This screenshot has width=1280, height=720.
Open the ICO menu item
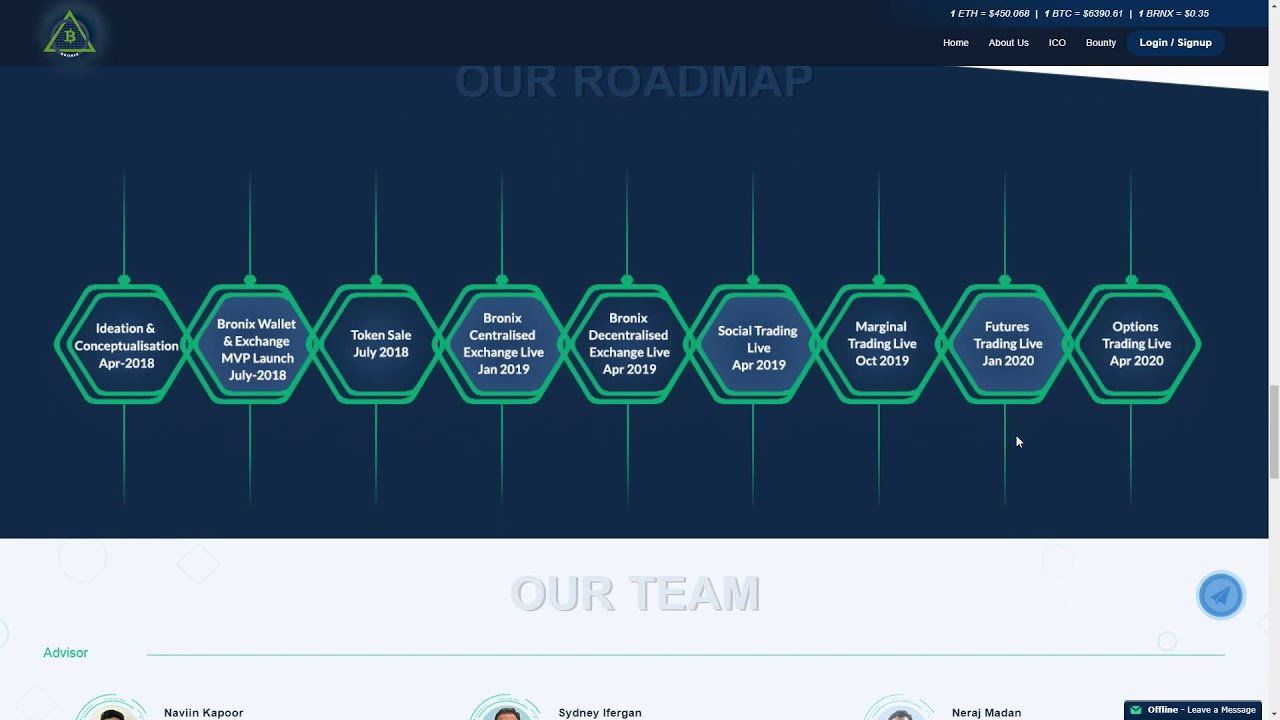pyautogui.click(x=1057, y=43)
